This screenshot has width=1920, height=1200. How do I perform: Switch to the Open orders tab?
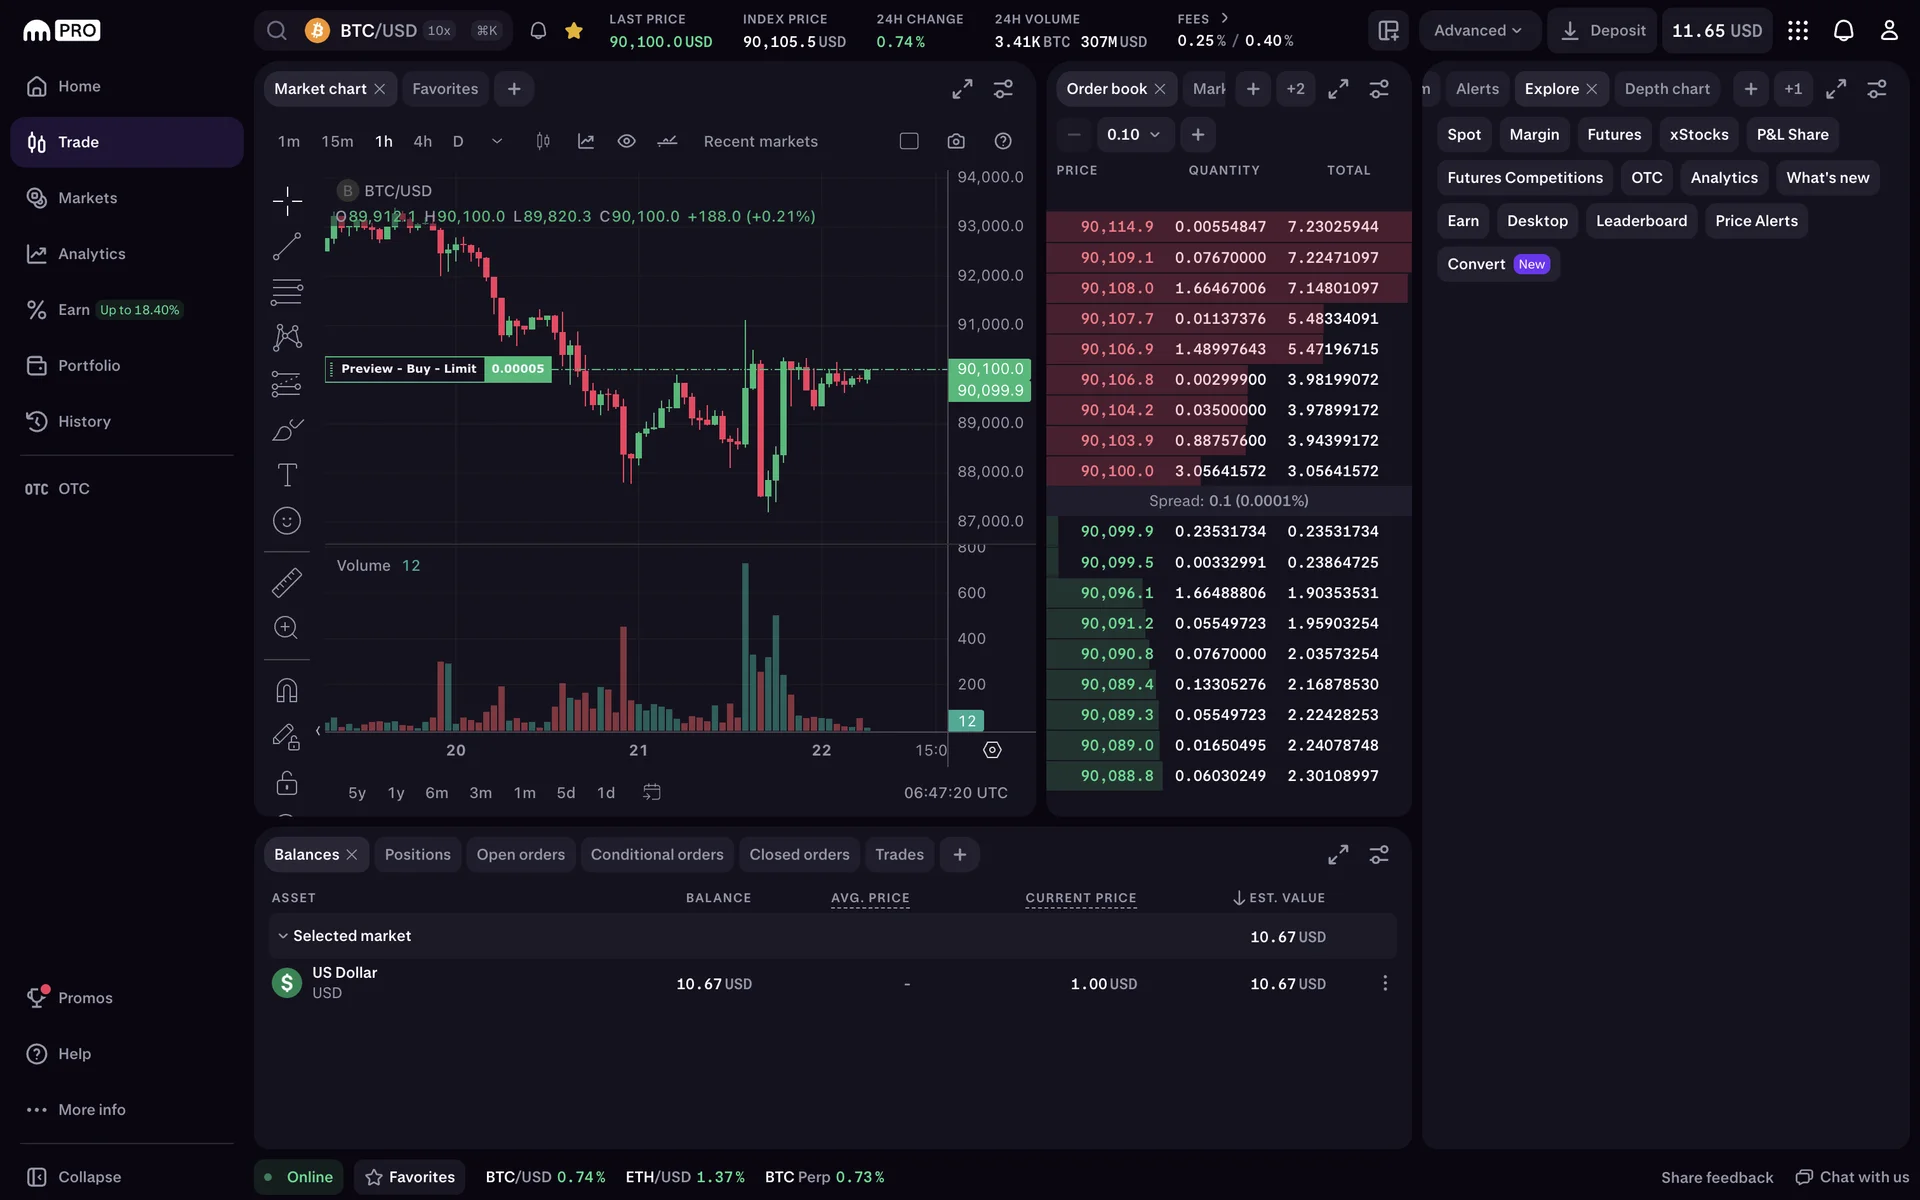point(520,854)
